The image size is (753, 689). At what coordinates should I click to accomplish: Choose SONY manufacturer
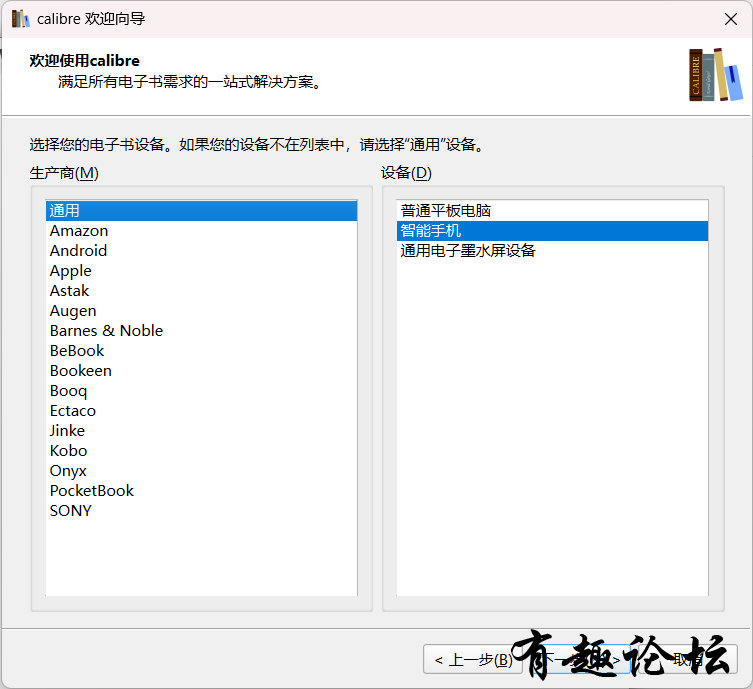[x=201, y=511]
